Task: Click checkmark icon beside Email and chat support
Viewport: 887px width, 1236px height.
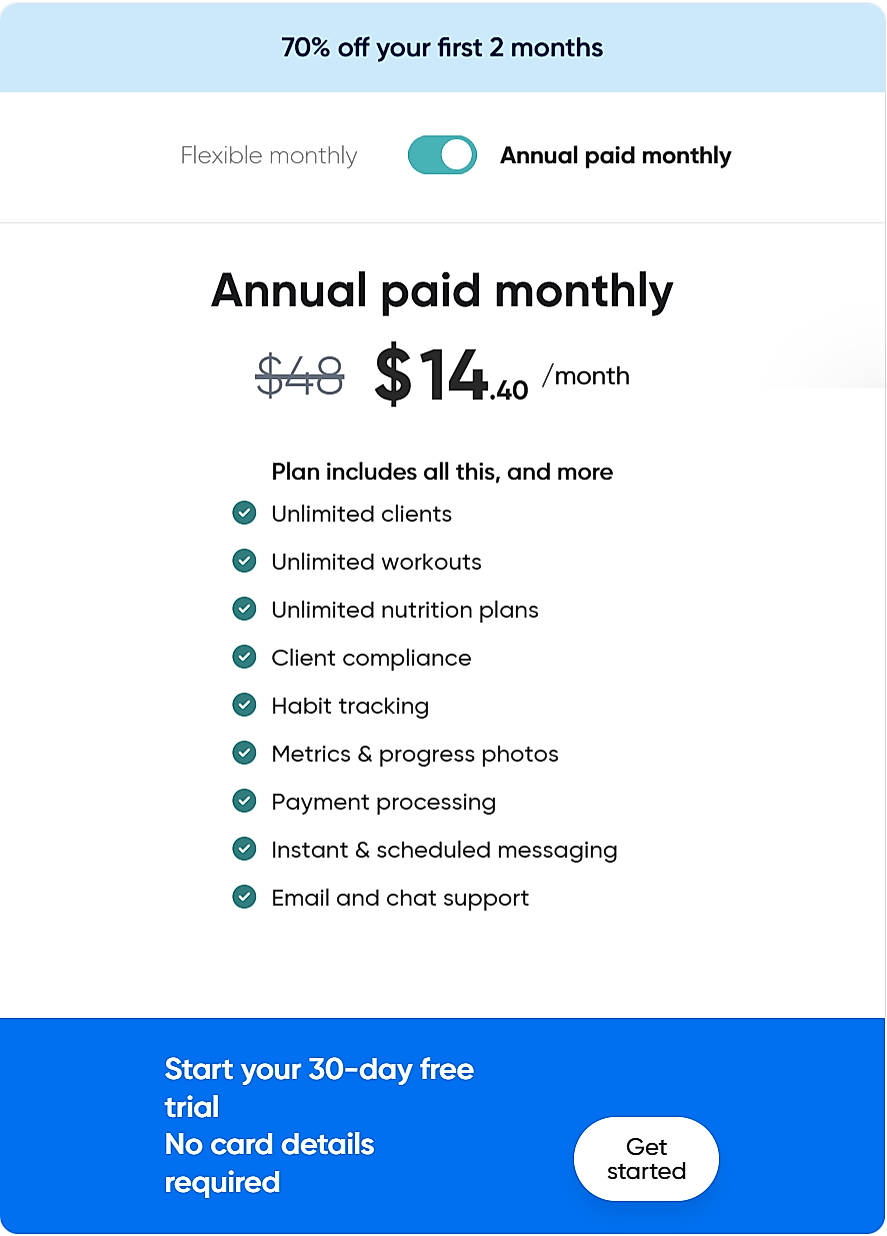Action: coord(244,898)
